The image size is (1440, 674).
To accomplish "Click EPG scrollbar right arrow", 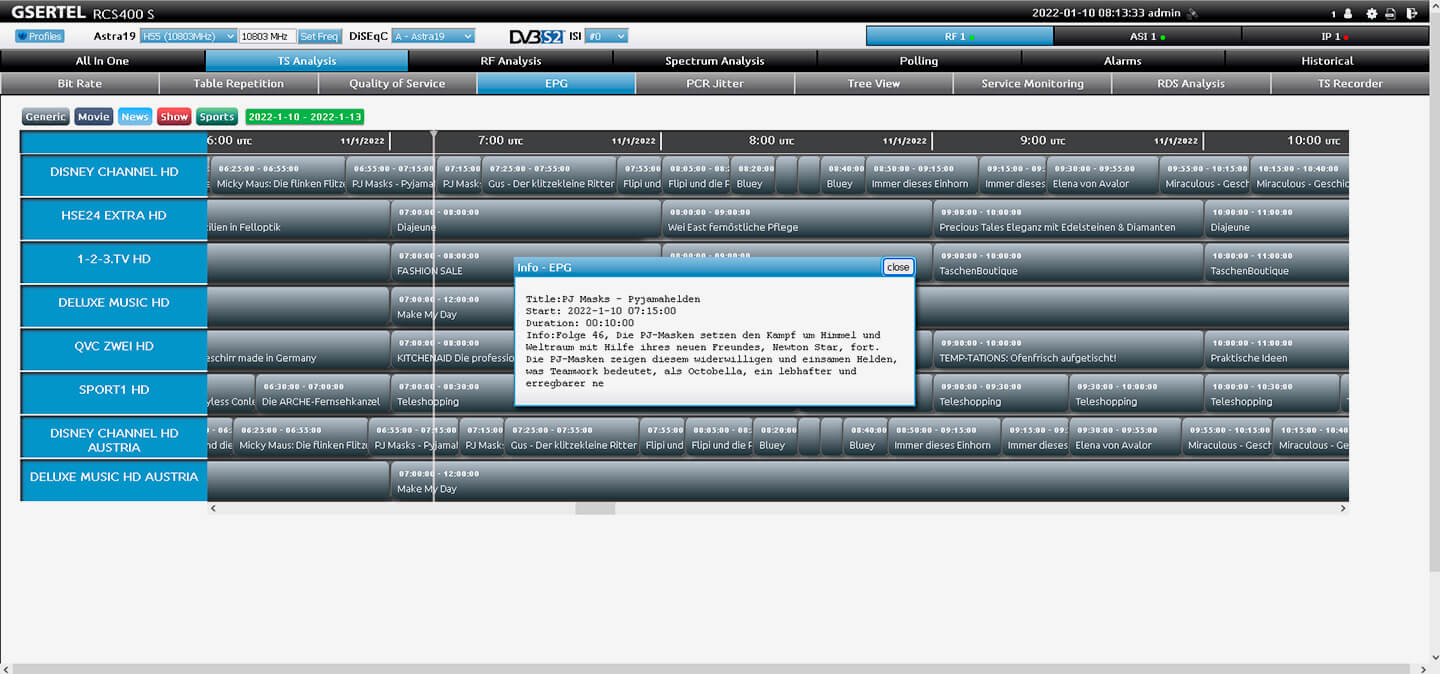I will tap(1343, 509).
